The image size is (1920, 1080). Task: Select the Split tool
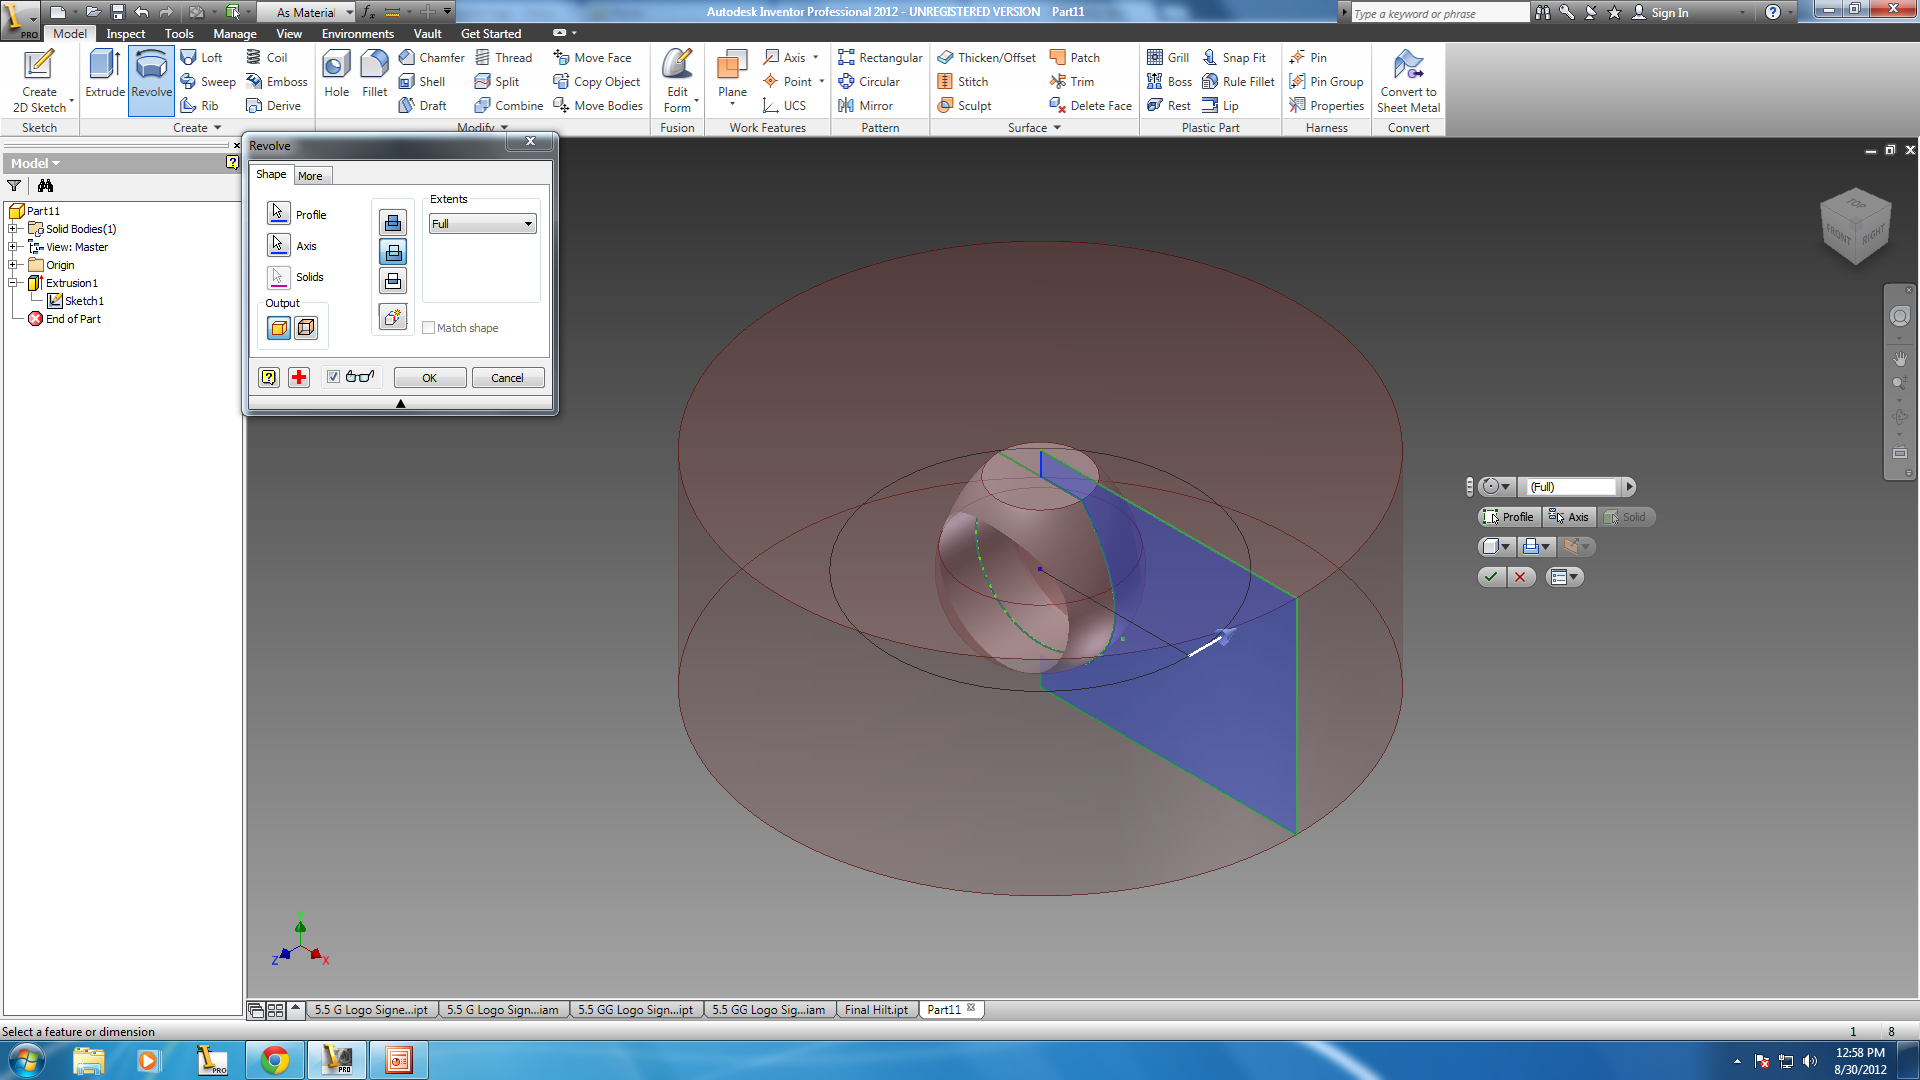[x=497, y=81]
